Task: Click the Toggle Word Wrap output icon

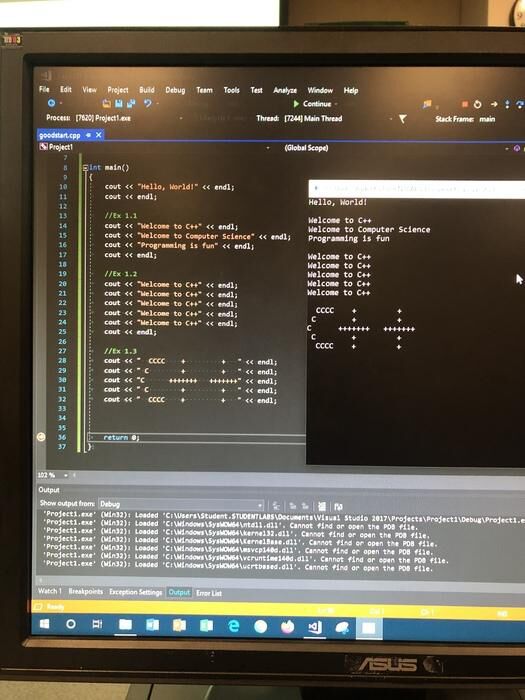Action: click(x=338, y=506)
